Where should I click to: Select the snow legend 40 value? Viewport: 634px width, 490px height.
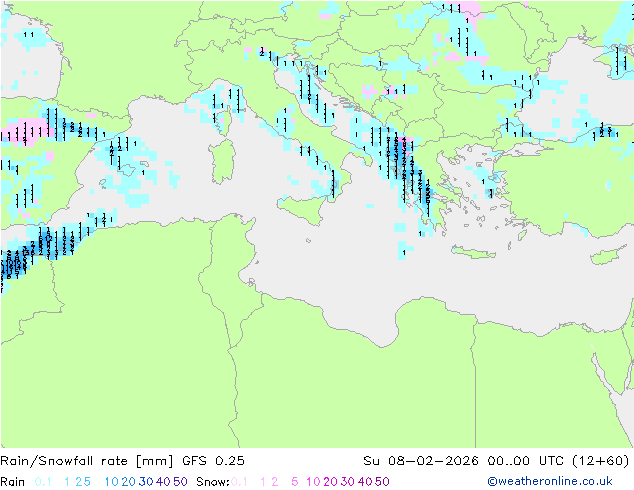tap(365, 482)
